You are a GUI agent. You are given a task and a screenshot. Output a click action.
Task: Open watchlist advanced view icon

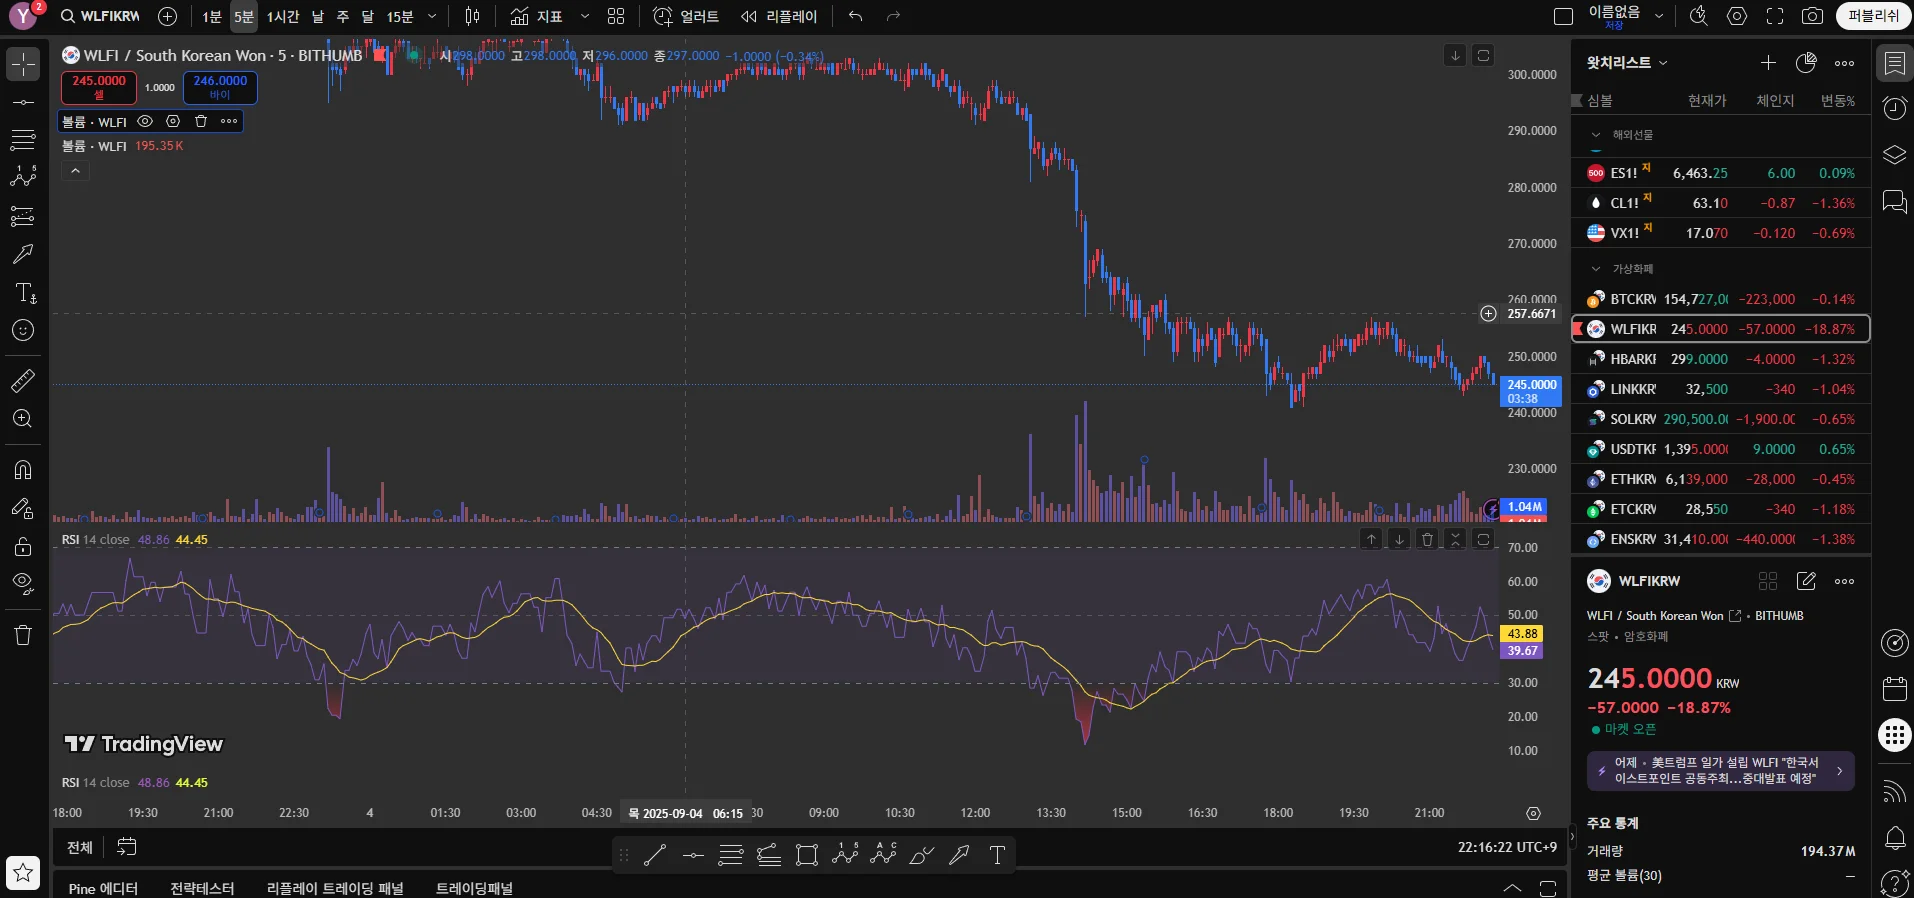click(1806, 63)
